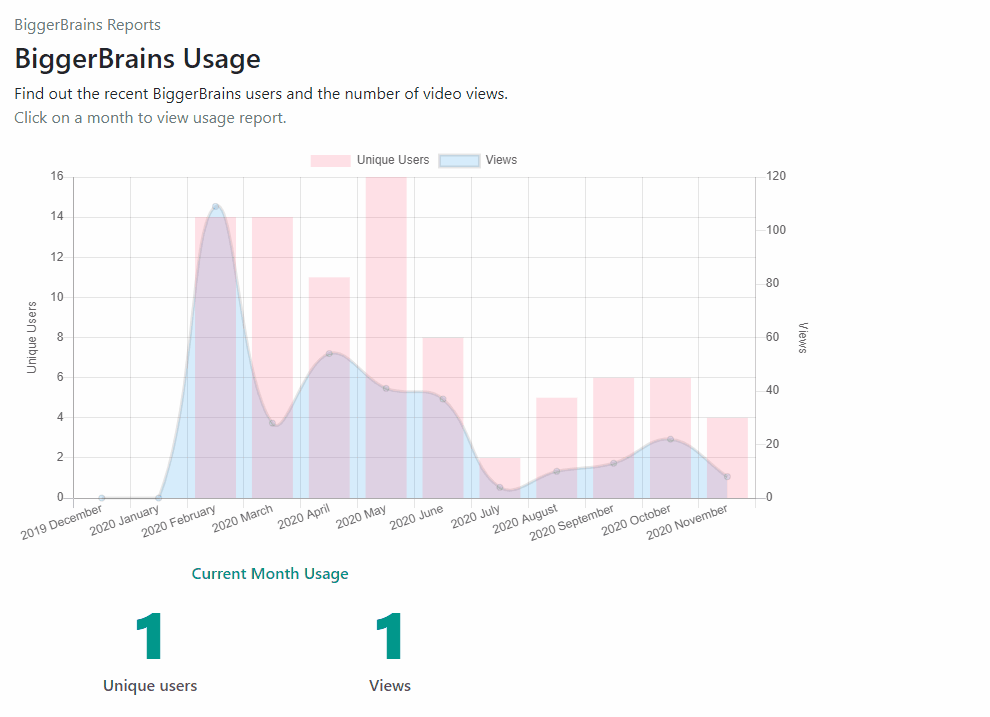Click the Unique Users legend label
The height and width of the screenshot is (717, 990).
(x=393, y=160)
